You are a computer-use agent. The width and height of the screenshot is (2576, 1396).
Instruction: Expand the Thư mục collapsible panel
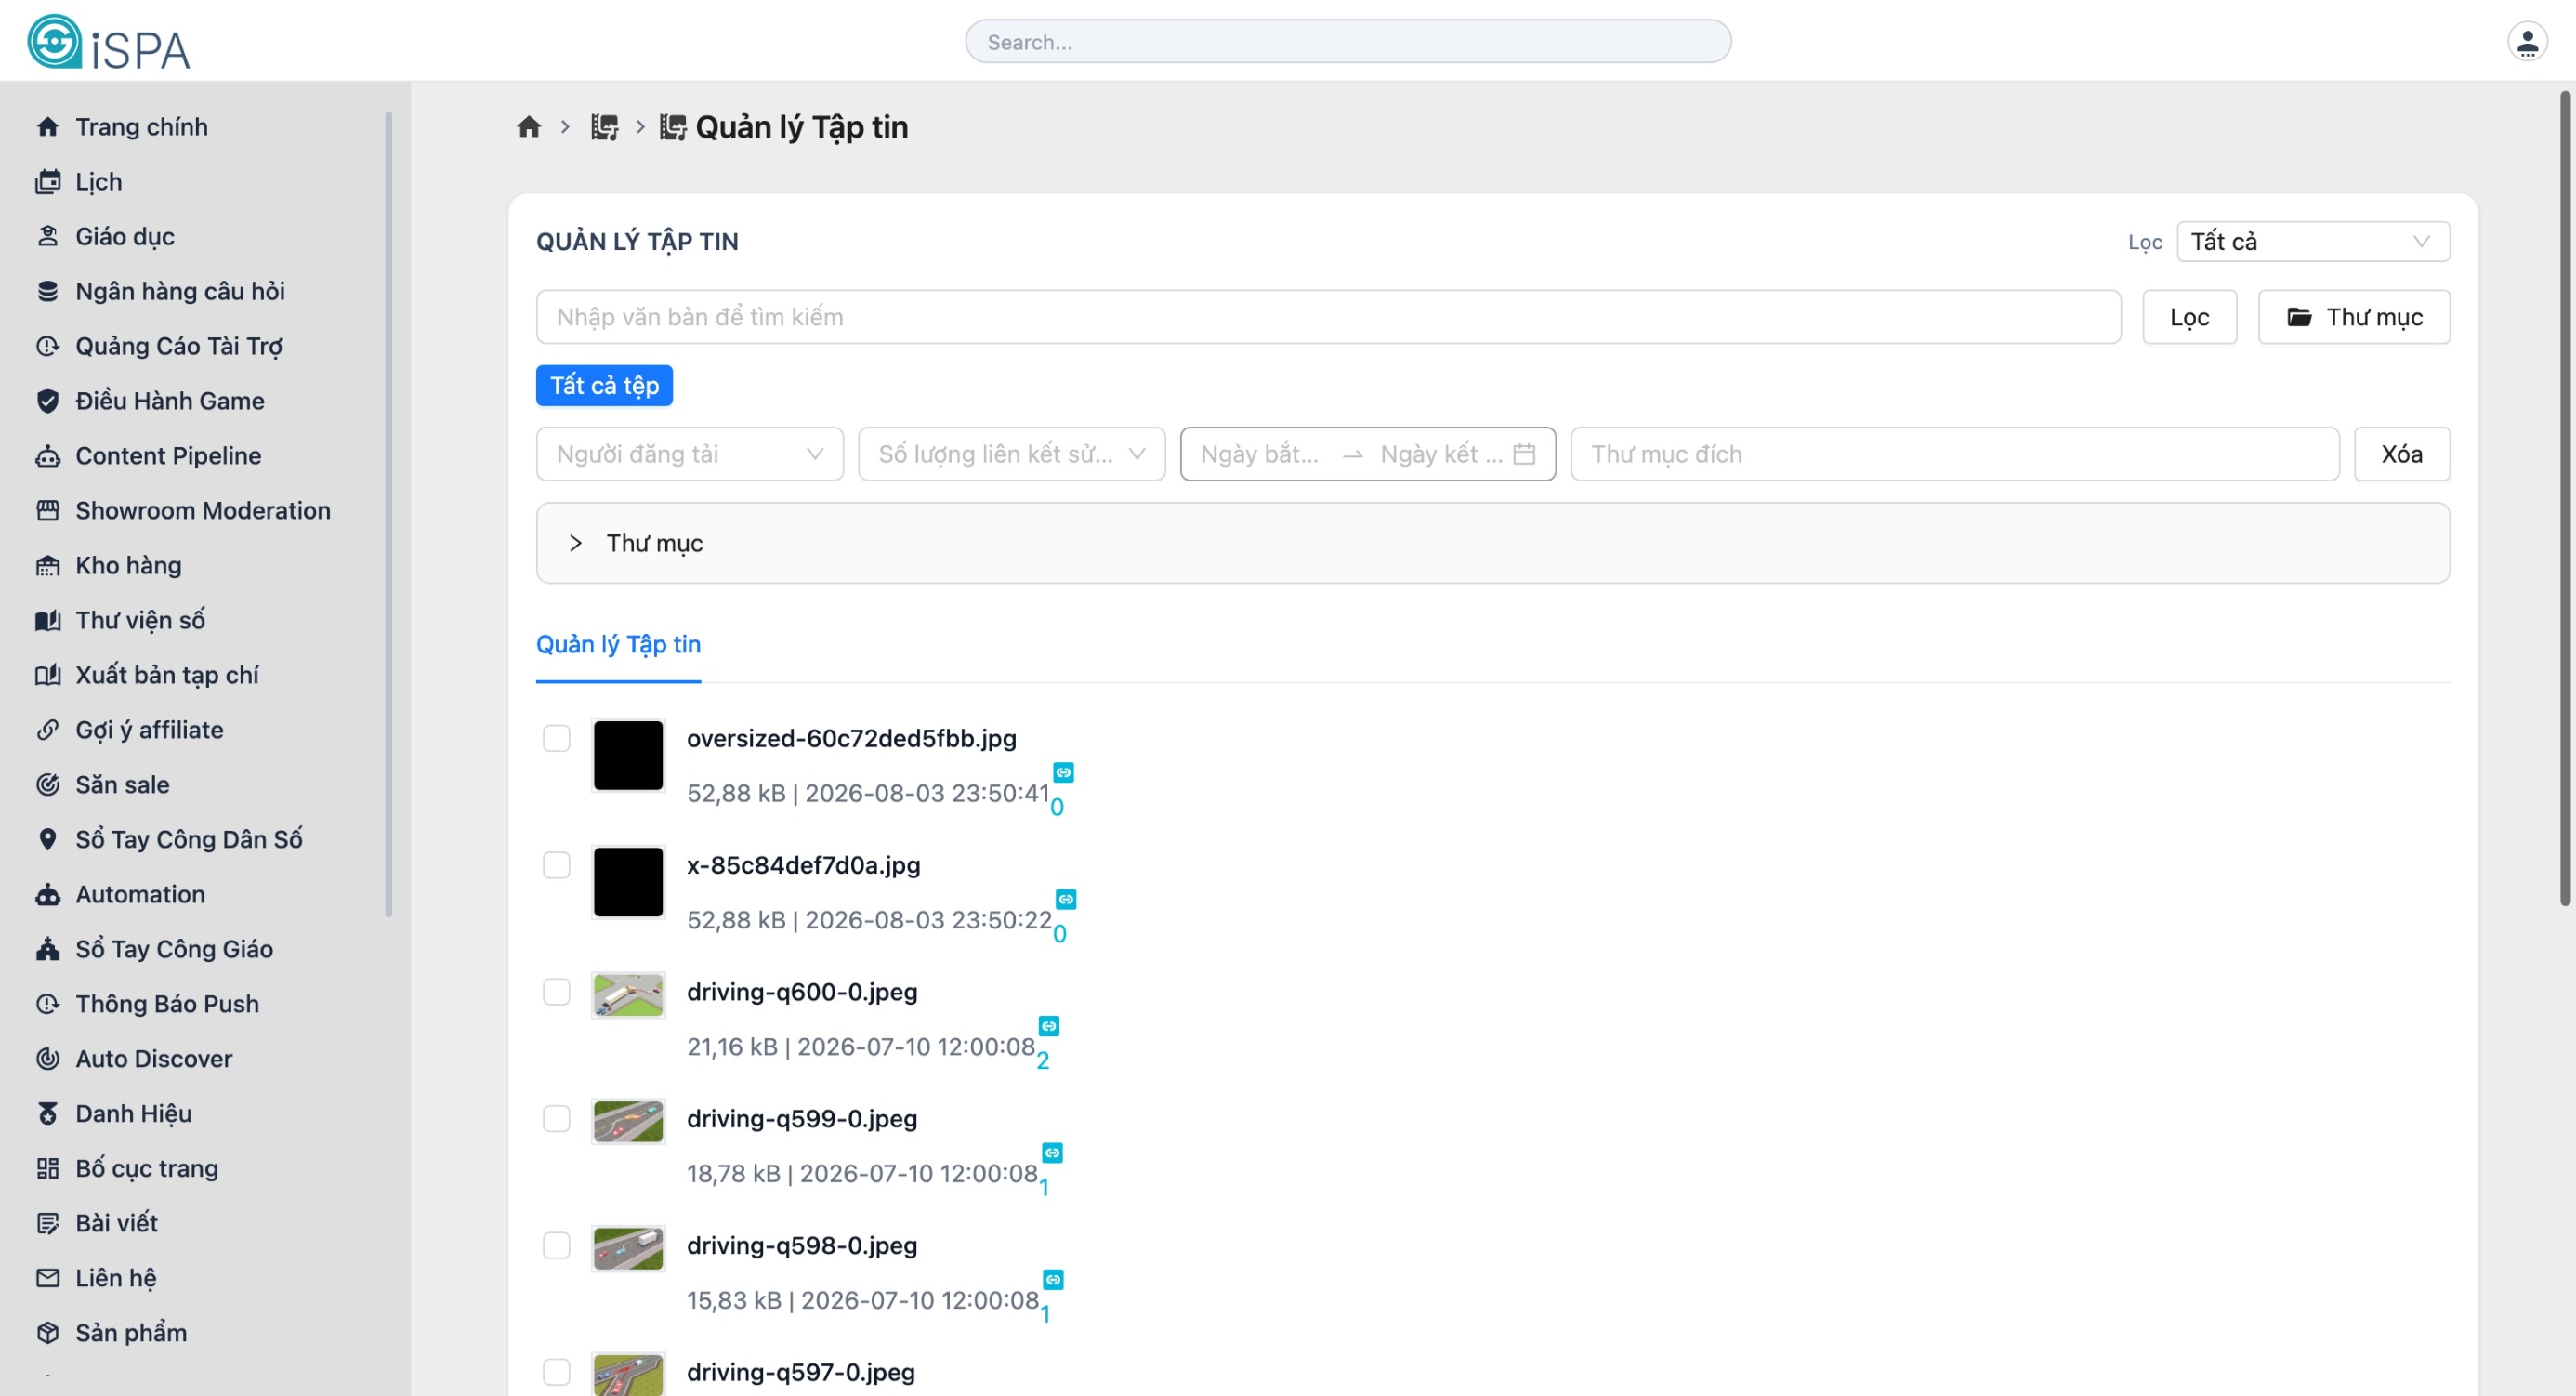pyautogui.click(x=1492, y=543)
